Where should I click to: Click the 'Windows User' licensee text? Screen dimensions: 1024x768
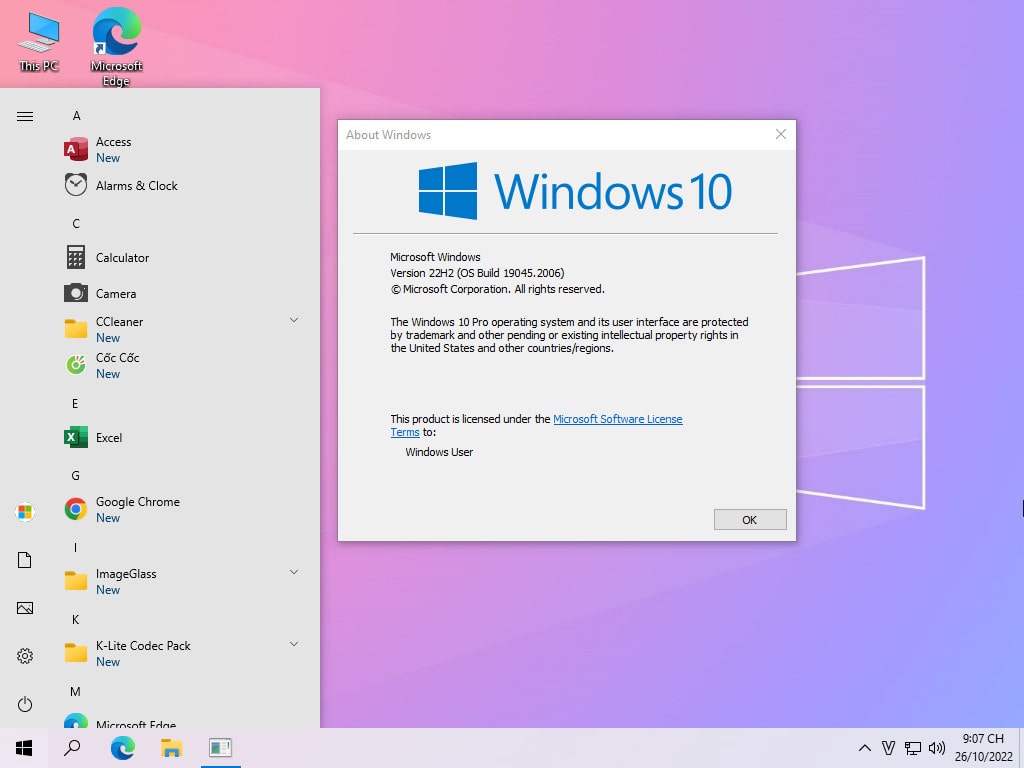pos(439,452)
